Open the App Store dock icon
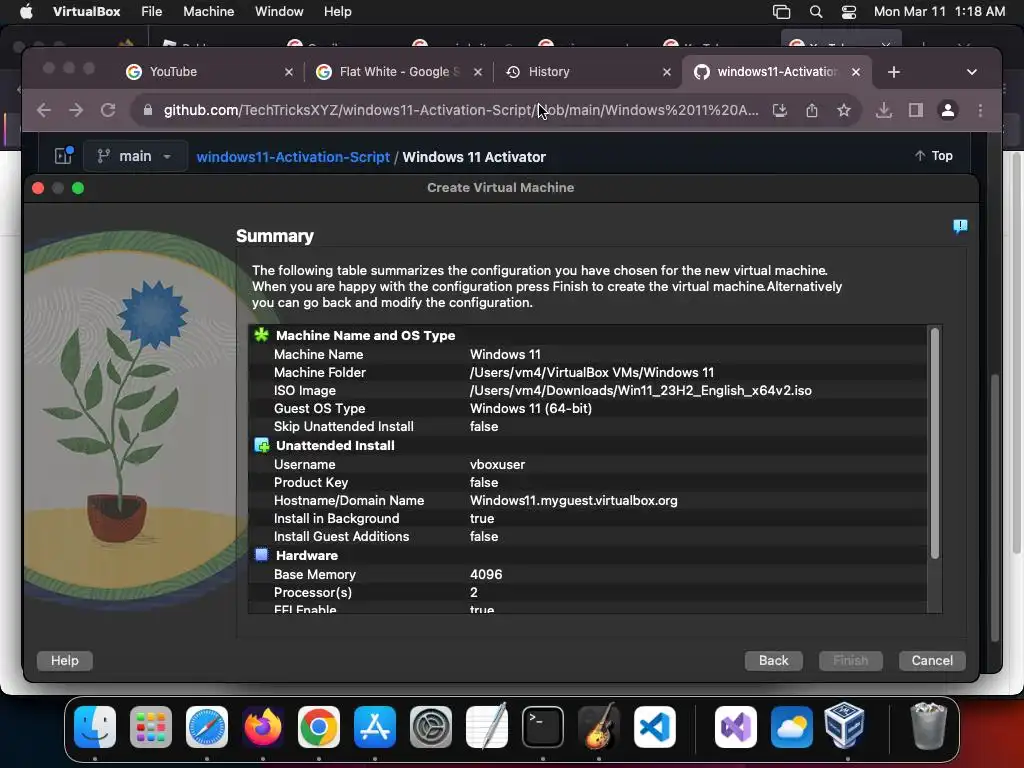 pos(375,727)
